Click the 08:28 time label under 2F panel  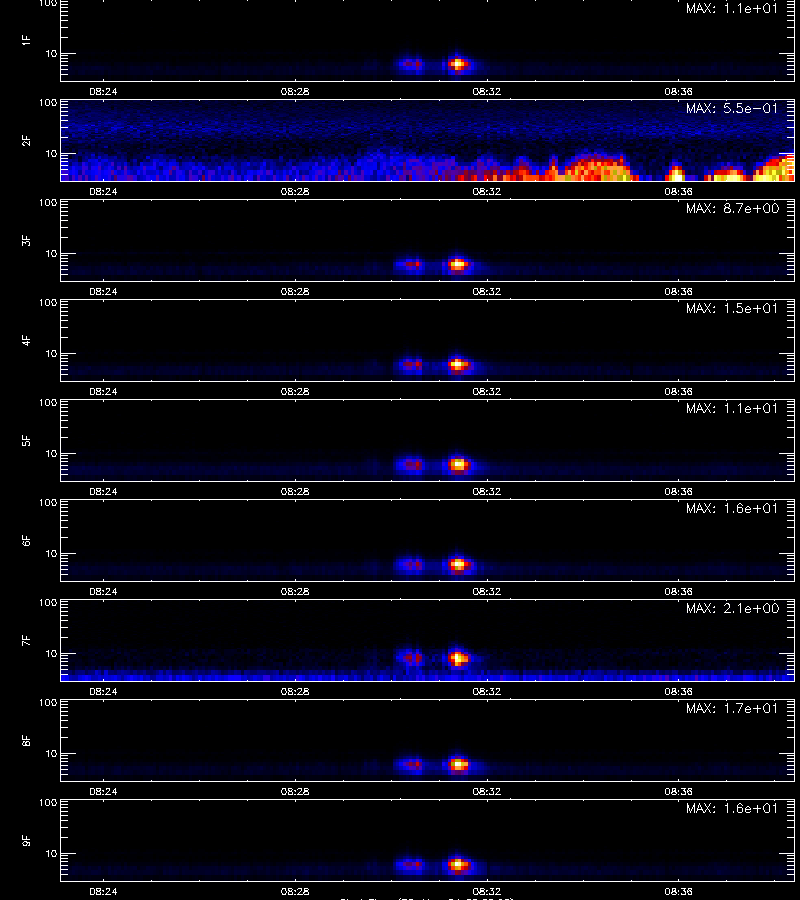(295, 191)
